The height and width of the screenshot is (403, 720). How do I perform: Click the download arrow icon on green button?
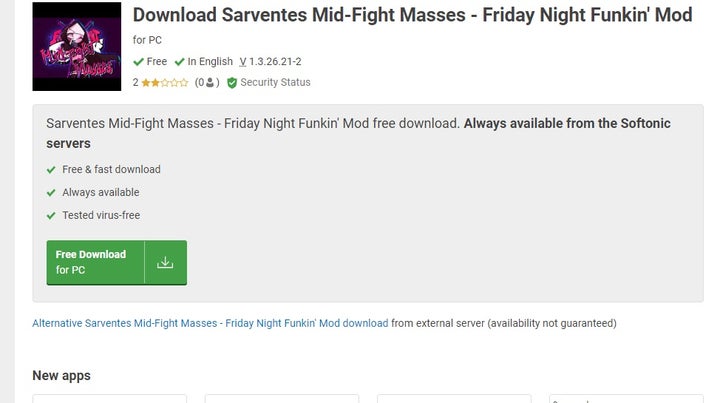(x=165, y=263)
